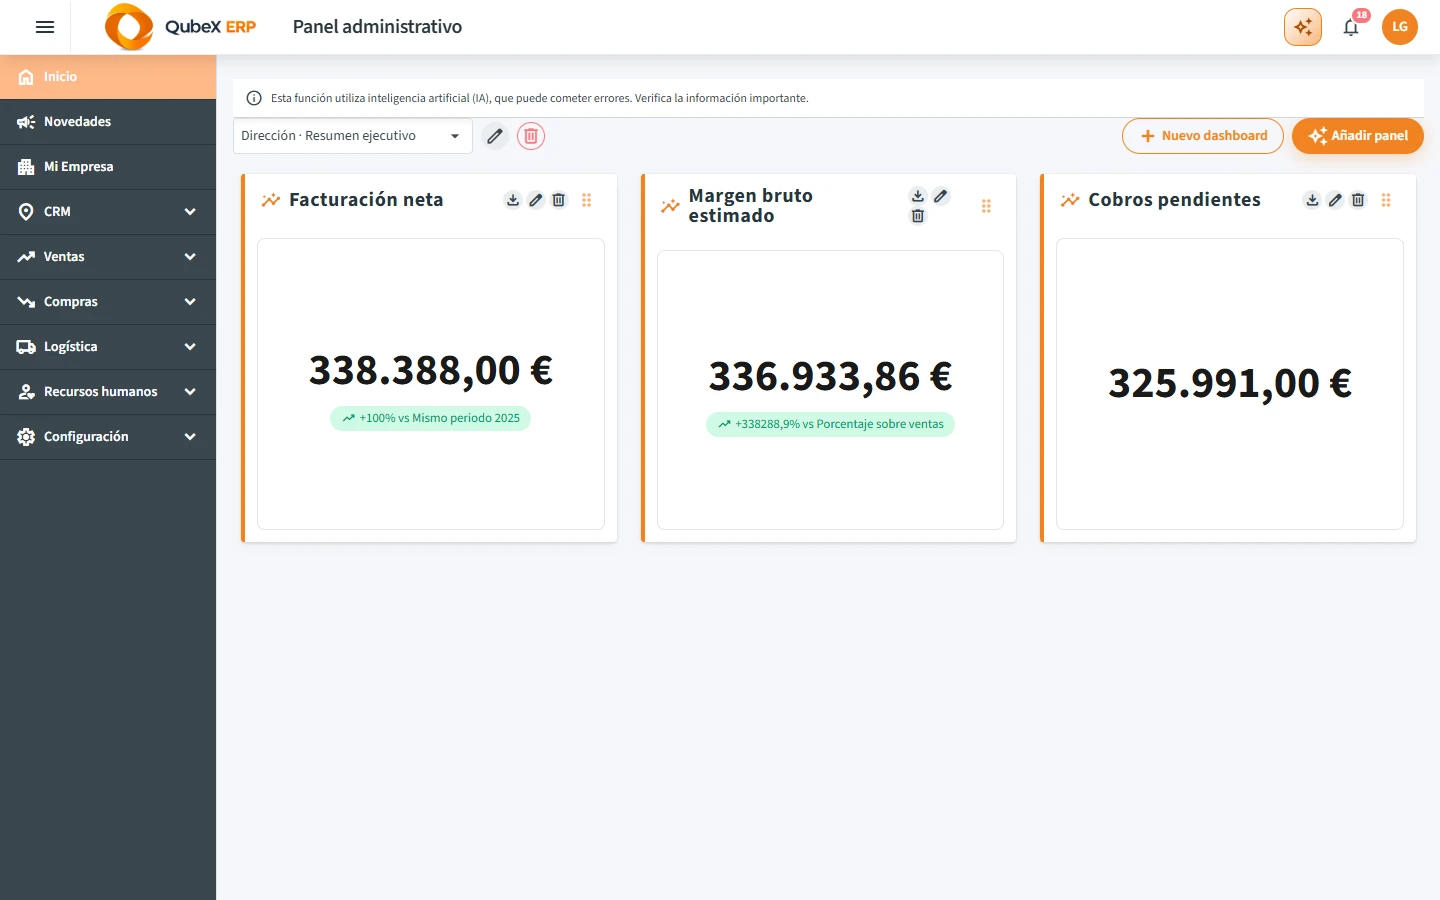Open the hamburger menu
1440x900 pixels.
[45, 27]
